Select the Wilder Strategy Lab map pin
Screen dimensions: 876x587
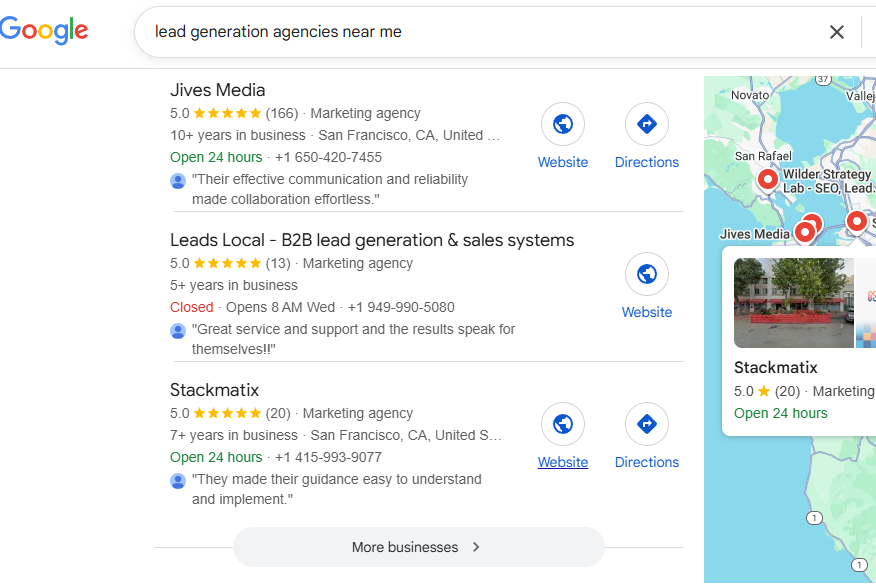tap(768, 180)
